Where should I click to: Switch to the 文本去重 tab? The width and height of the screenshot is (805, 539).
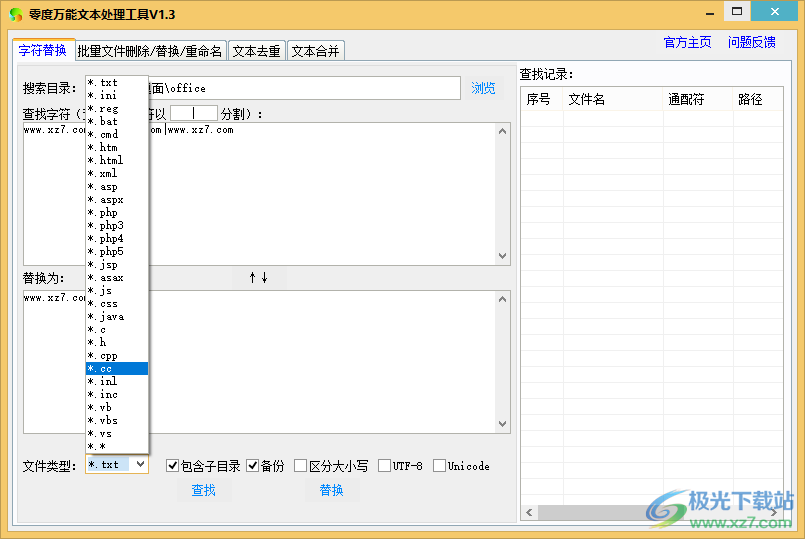click(x=256, y=51)
